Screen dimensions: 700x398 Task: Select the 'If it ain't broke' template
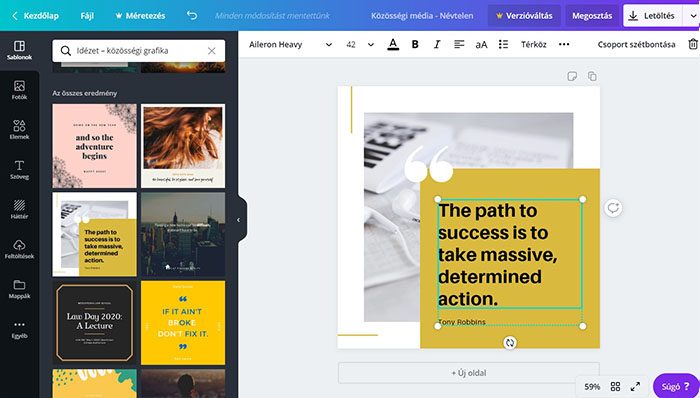pos(183,323)
